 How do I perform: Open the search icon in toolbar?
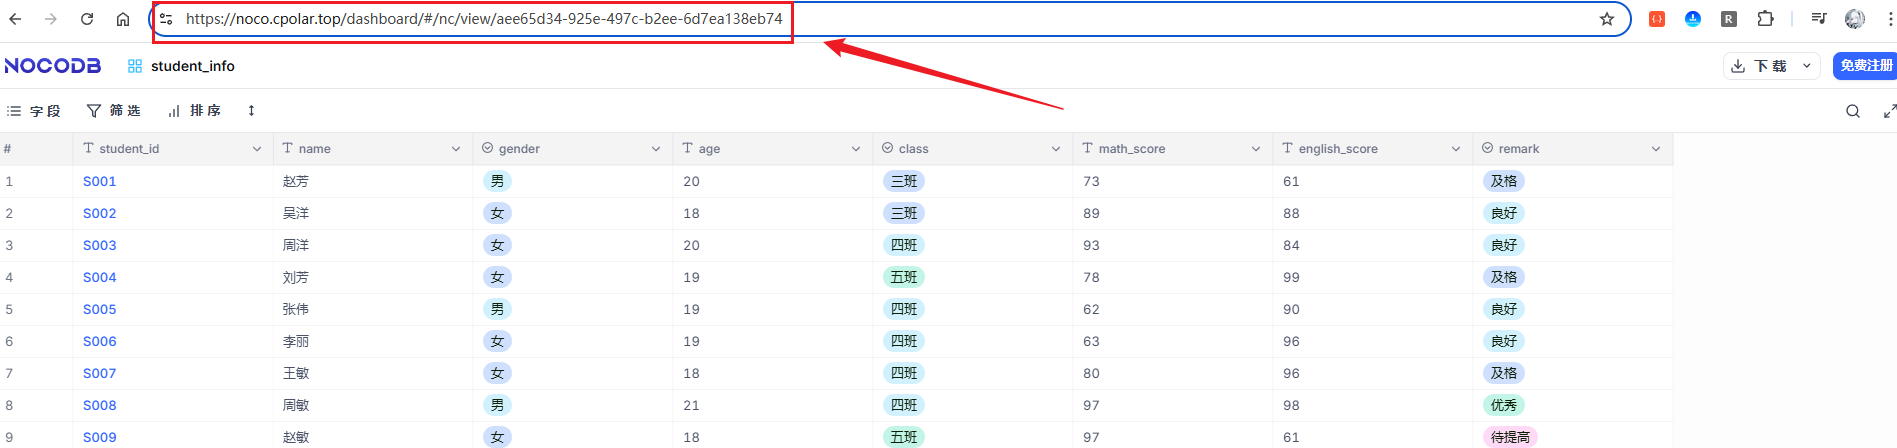[x=1853, y=111]
